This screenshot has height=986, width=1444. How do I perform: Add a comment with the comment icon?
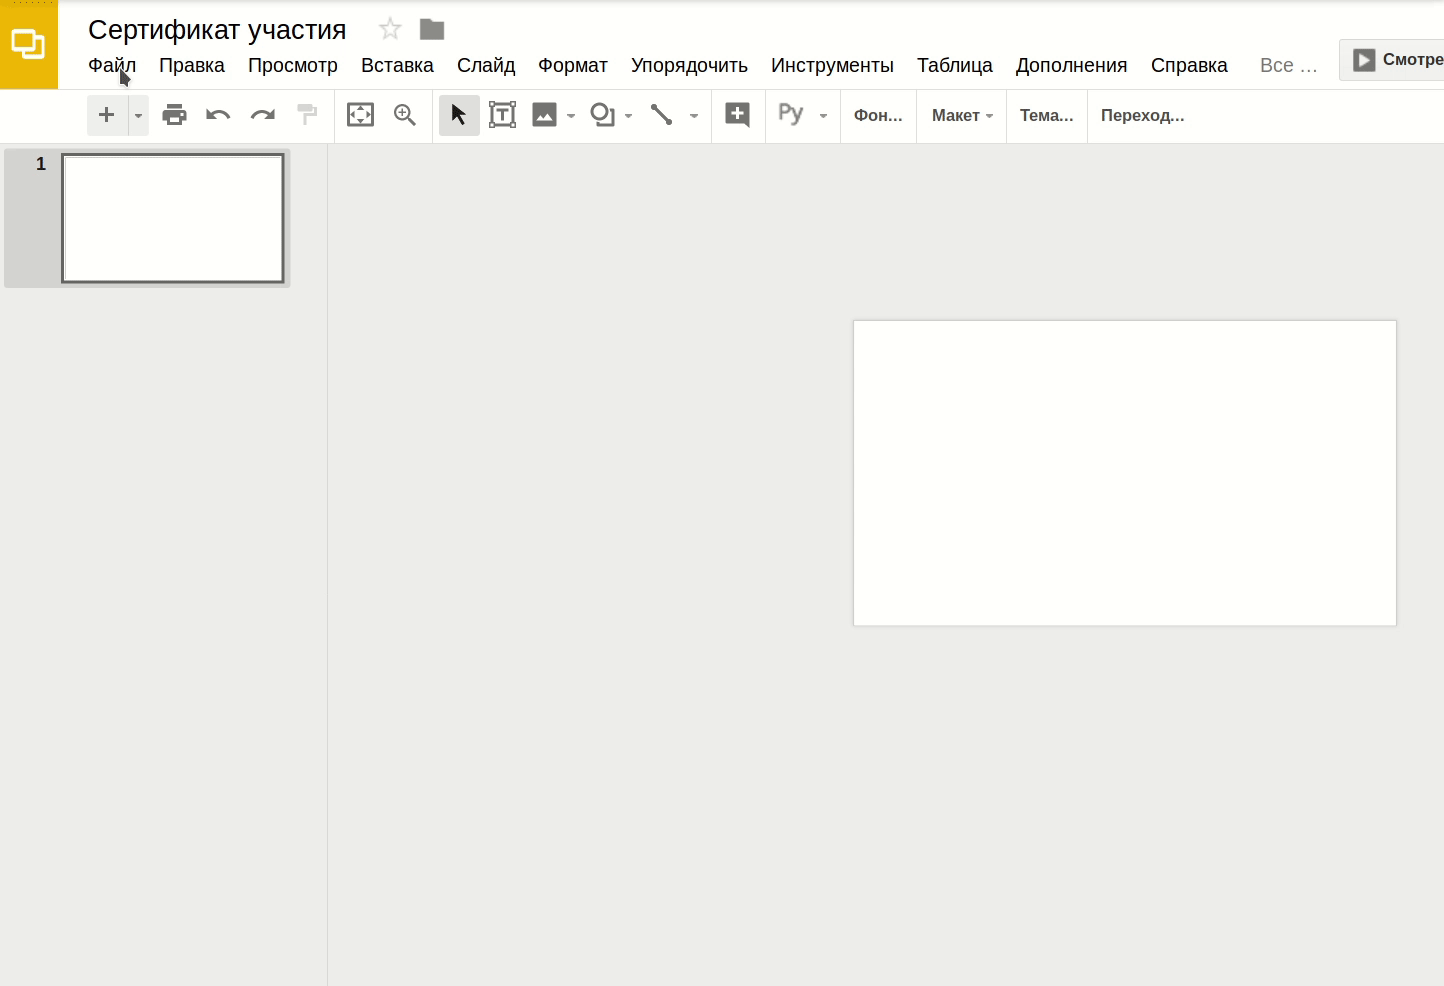coord(738,115)
